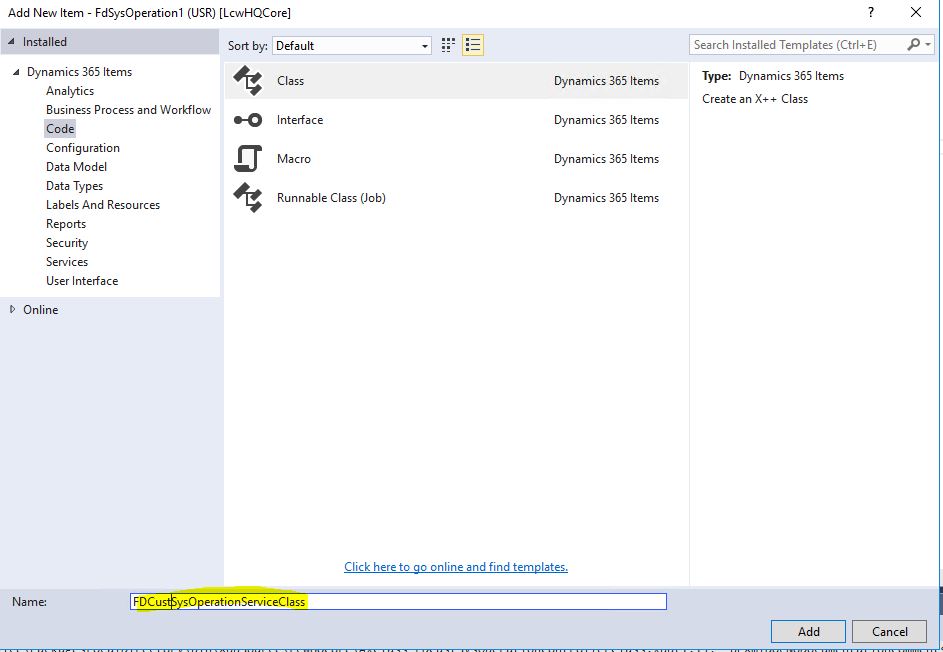Viewport: 943px width, 652px height.
Task: Select the Runnable Class (Job) name
Action: 331,198
